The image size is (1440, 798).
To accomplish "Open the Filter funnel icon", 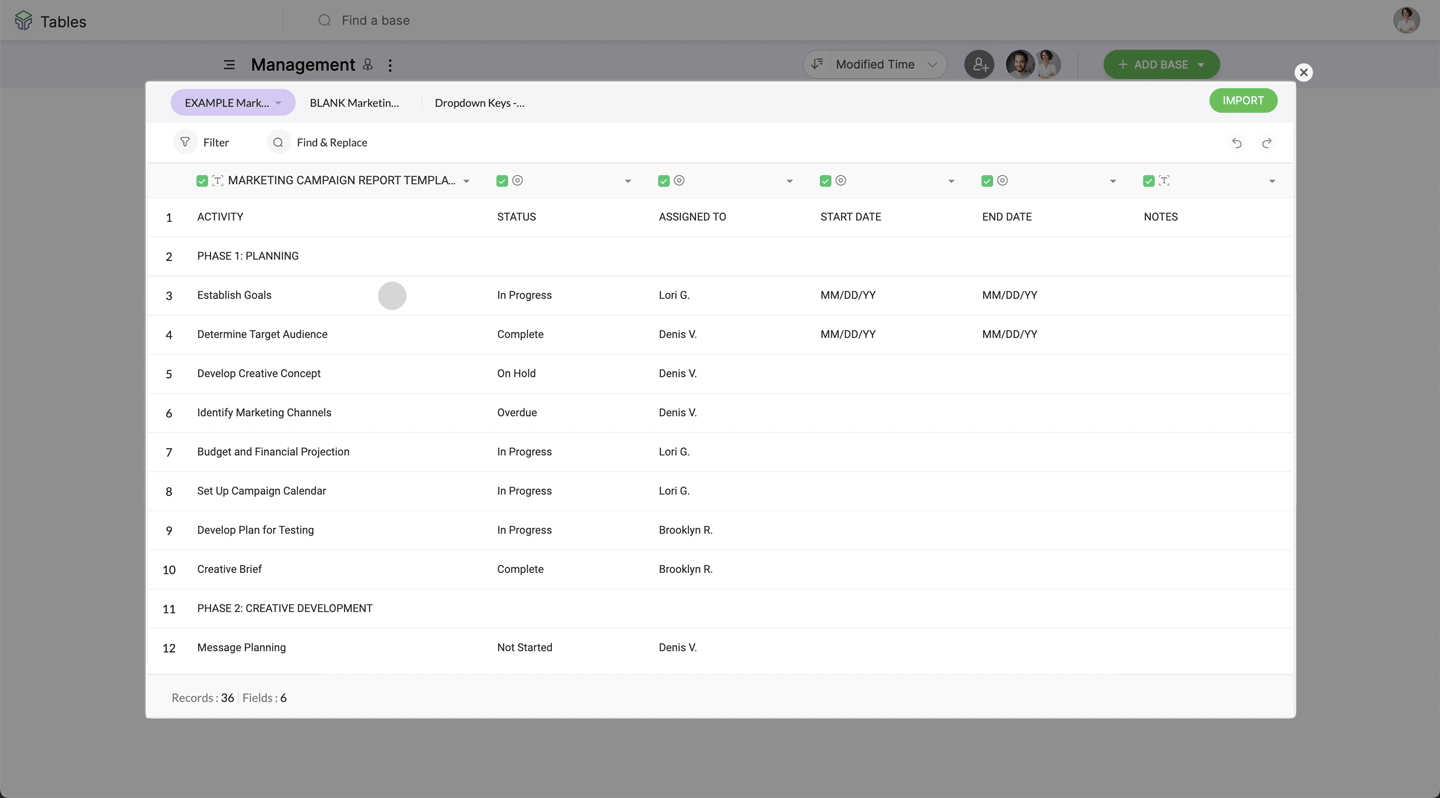I will [185, 142].
